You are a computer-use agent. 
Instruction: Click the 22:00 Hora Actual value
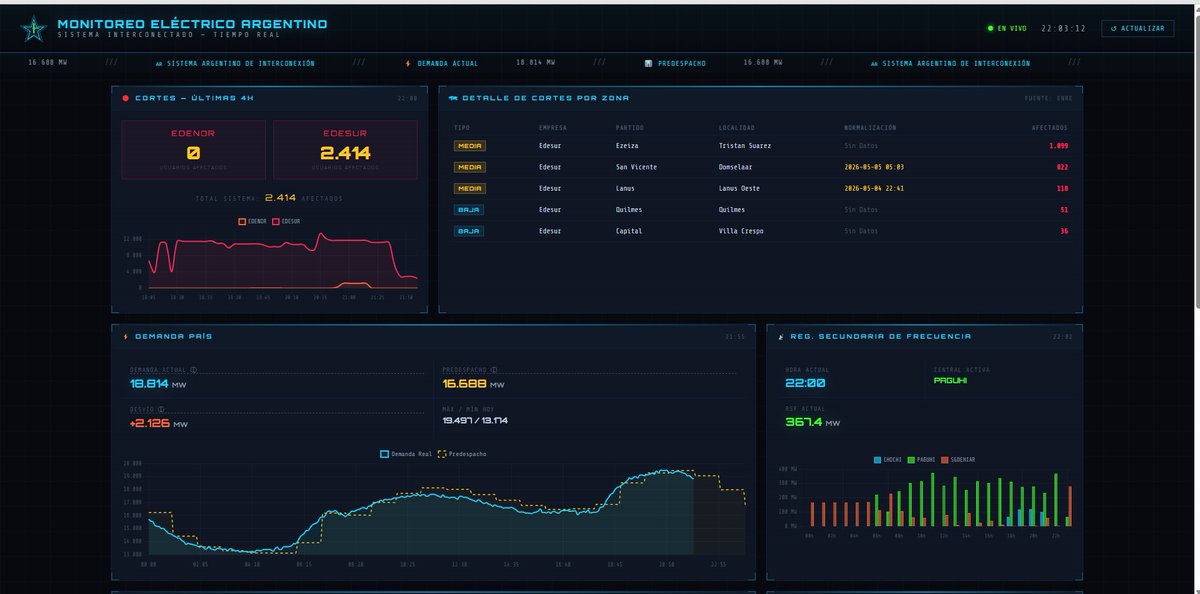tap(806, 383)
